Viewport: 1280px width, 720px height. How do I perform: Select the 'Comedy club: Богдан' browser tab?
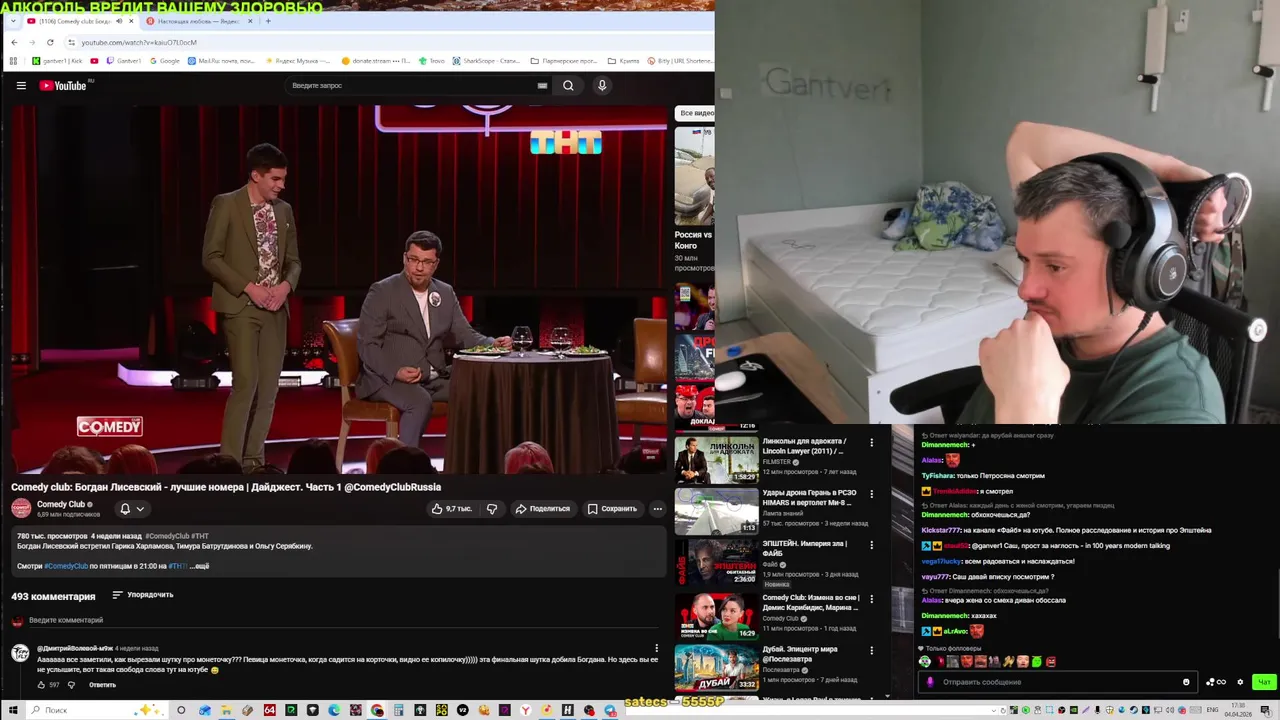(78, 21)
